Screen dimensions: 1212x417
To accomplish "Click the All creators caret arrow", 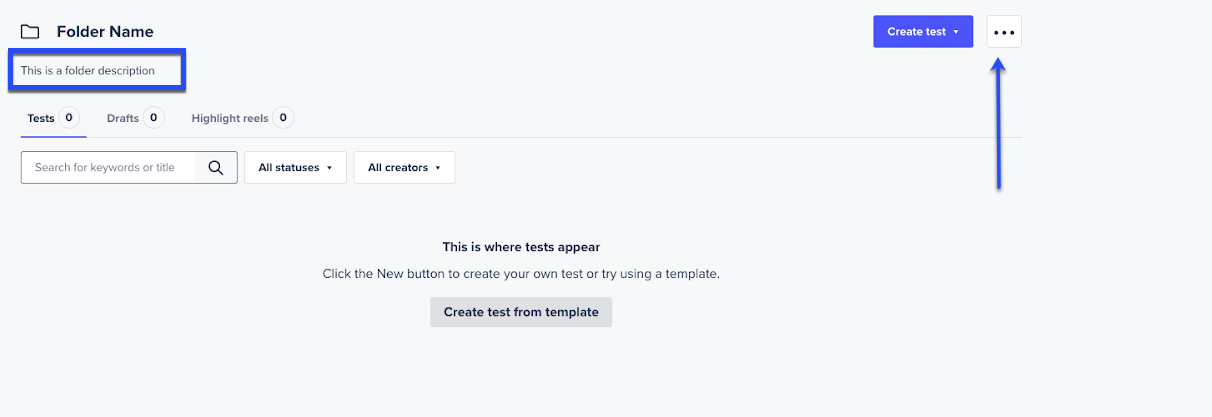I will (438, 168).
